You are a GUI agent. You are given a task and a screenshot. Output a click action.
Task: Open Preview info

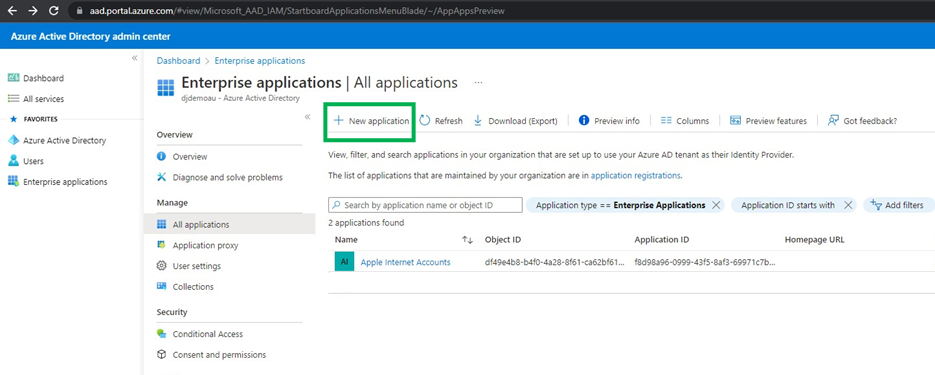609,120
